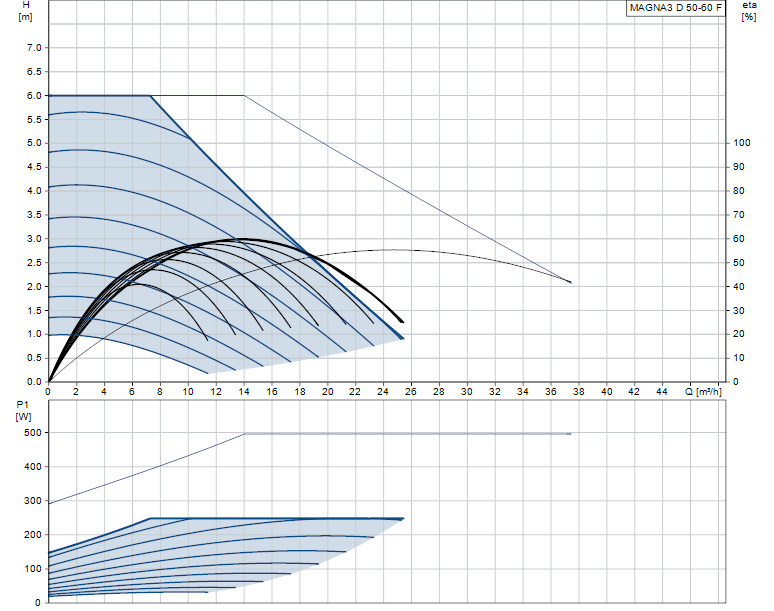Click the eta [%] axis title
The image size is (774, 611).
(x=749, y=10)
